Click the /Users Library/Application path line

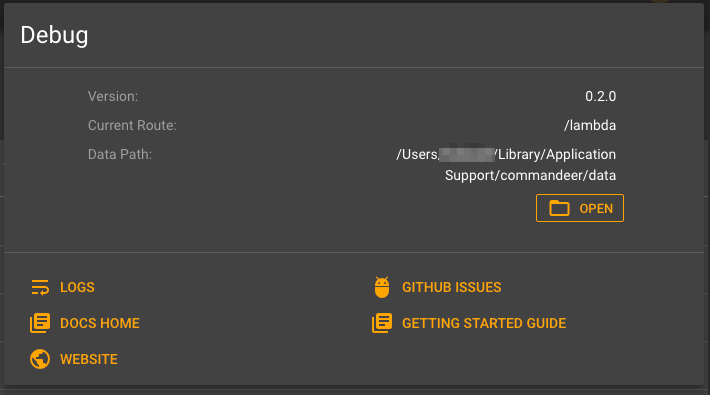[506, 154]
